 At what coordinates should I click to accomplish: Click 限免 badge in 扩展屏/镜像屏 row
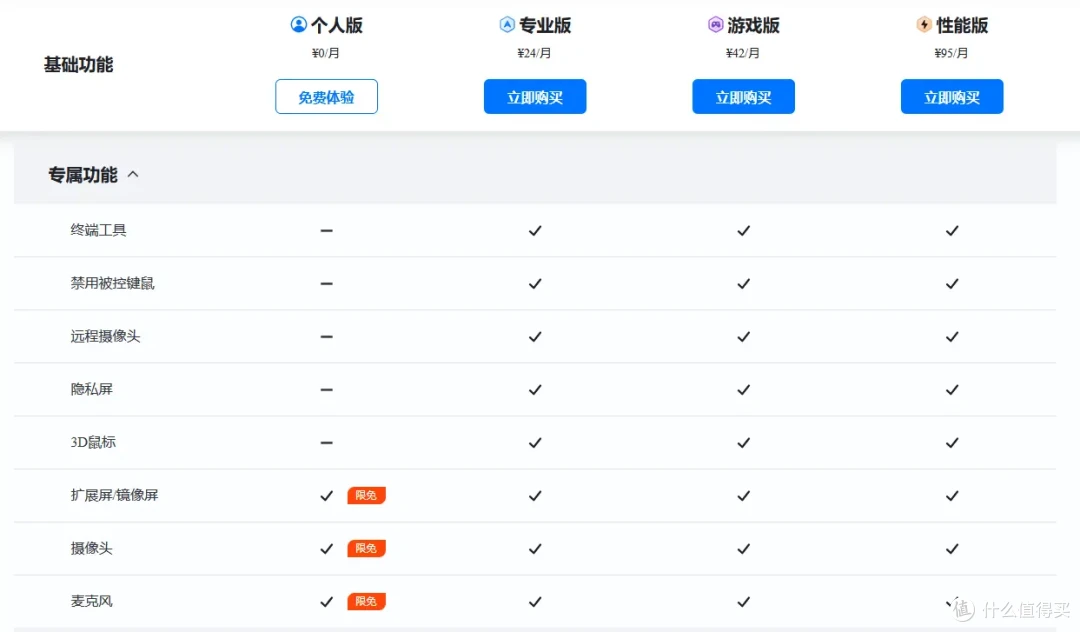click(x=366, y=495)
